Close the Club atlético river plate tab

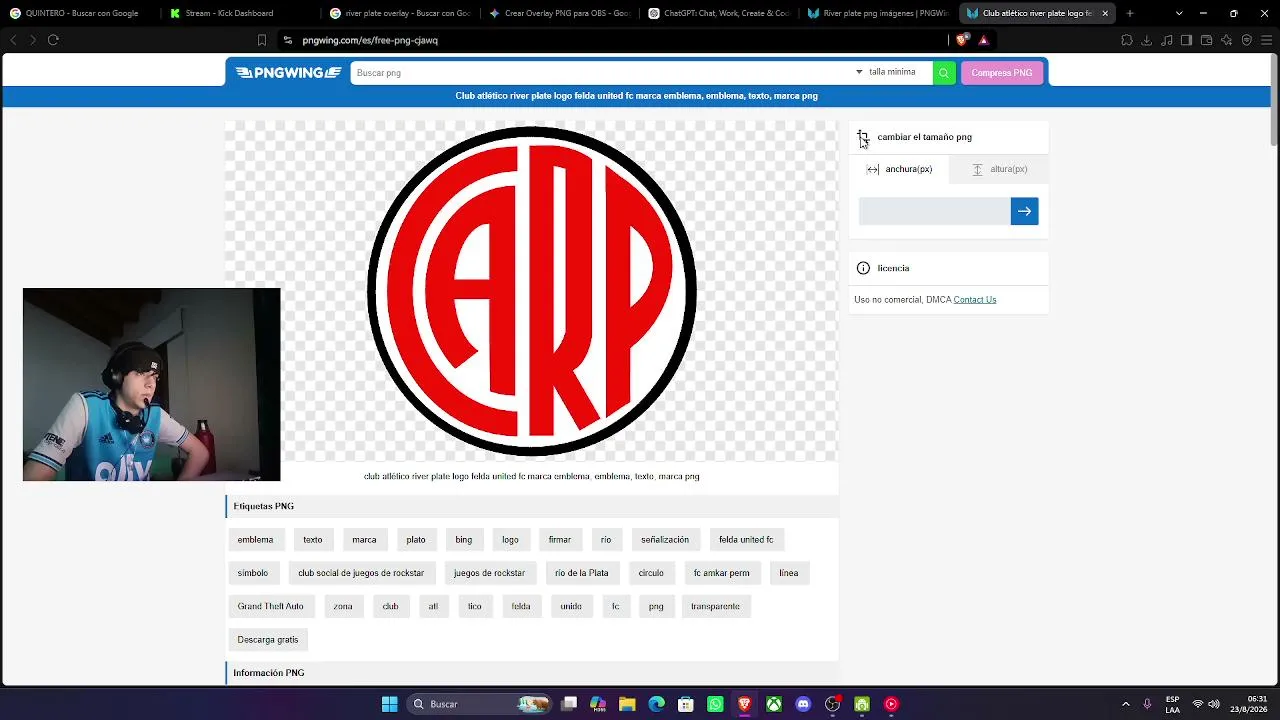(1105, 13)
